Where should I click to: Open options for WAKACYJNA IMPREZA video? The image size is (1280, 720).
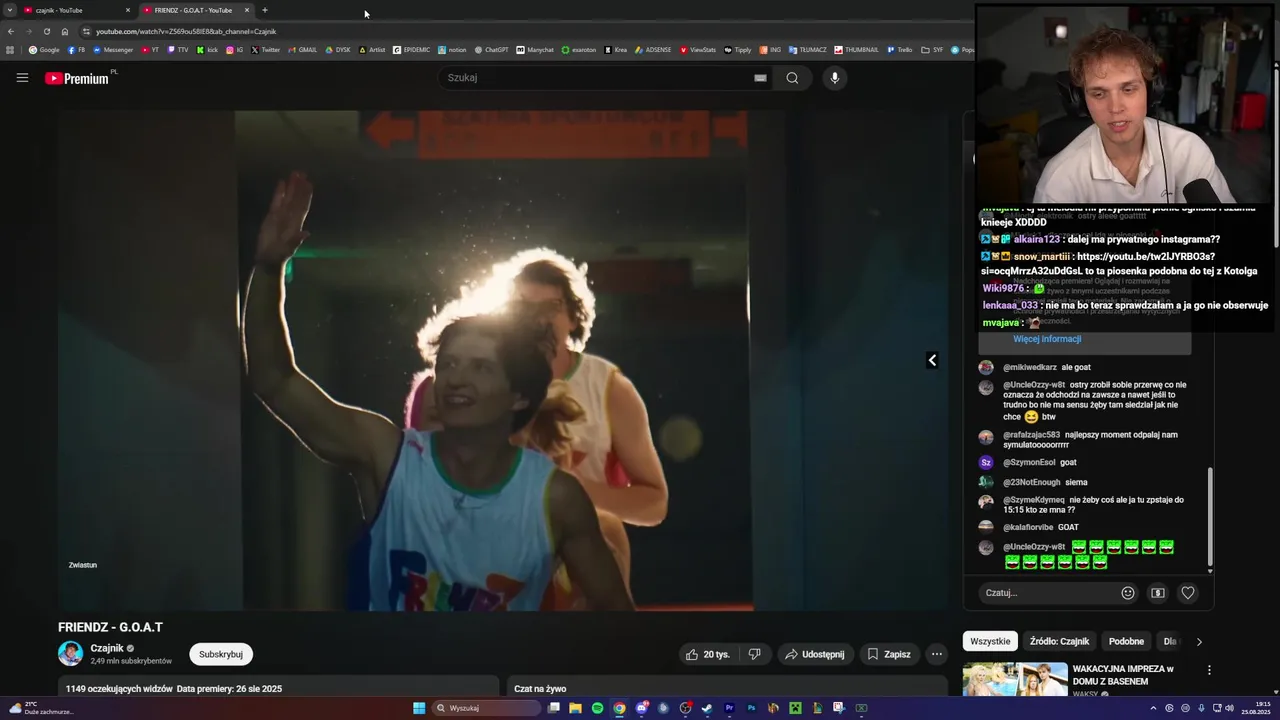1209,670
